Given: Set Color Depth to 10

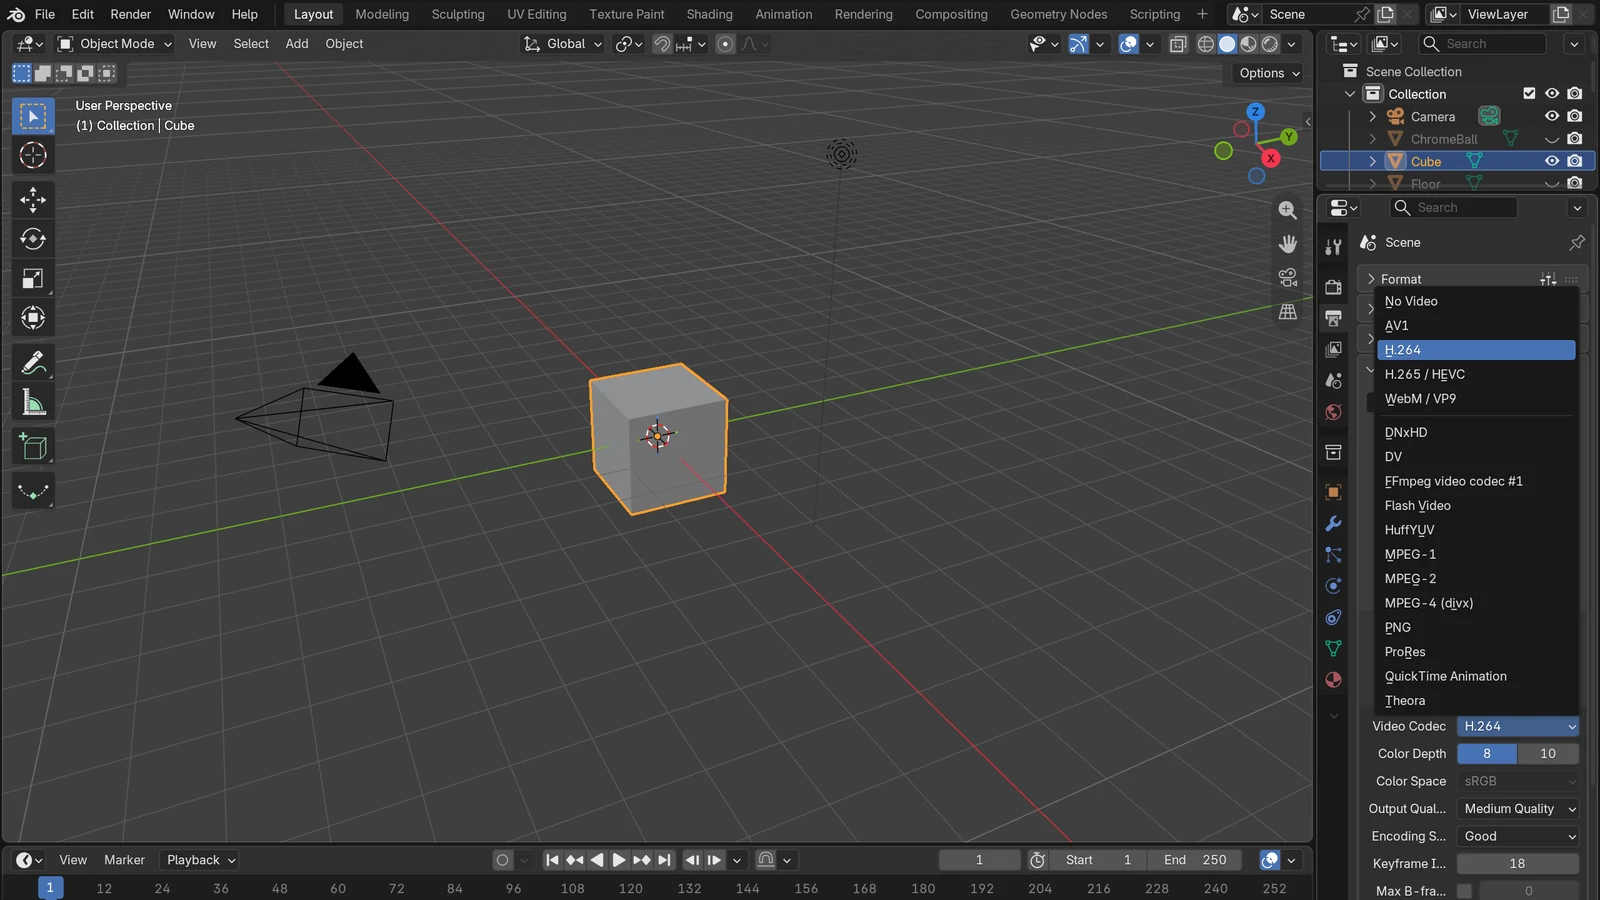Looking at the screenshot, I should click(x=1548, y=754).
